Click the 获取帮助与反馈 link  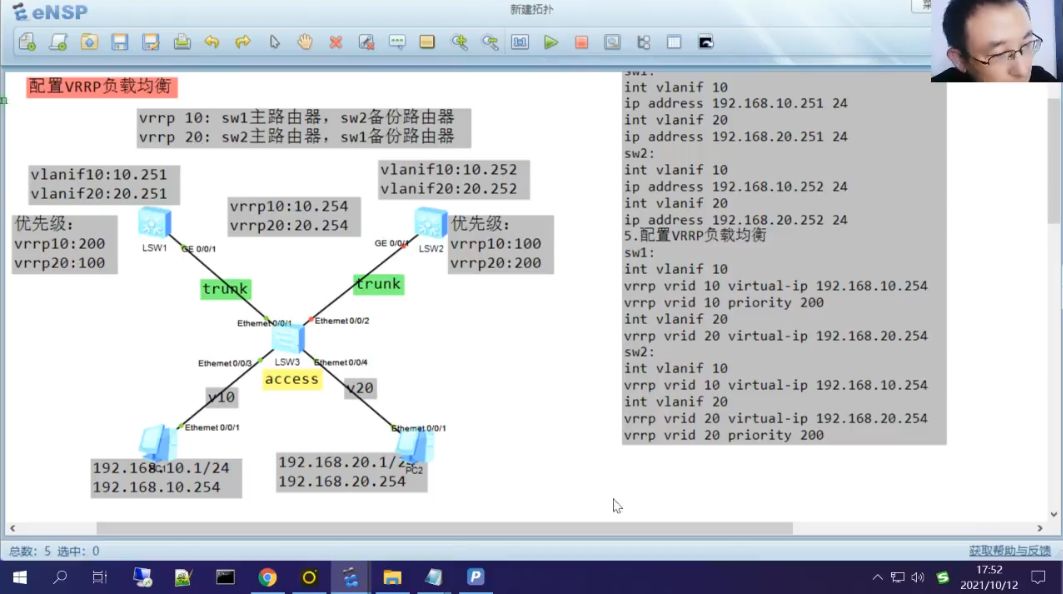(x=1009, y=551)
